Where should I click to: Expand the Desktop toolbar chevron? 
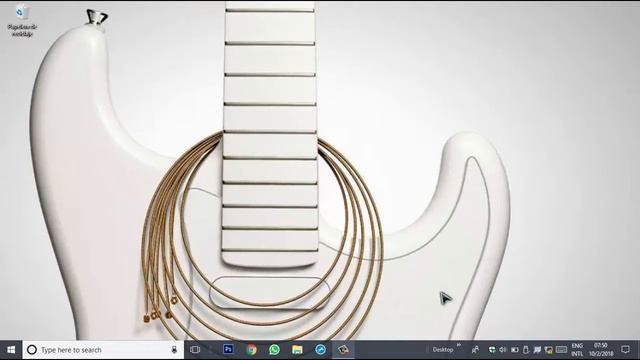pos(459,345)
